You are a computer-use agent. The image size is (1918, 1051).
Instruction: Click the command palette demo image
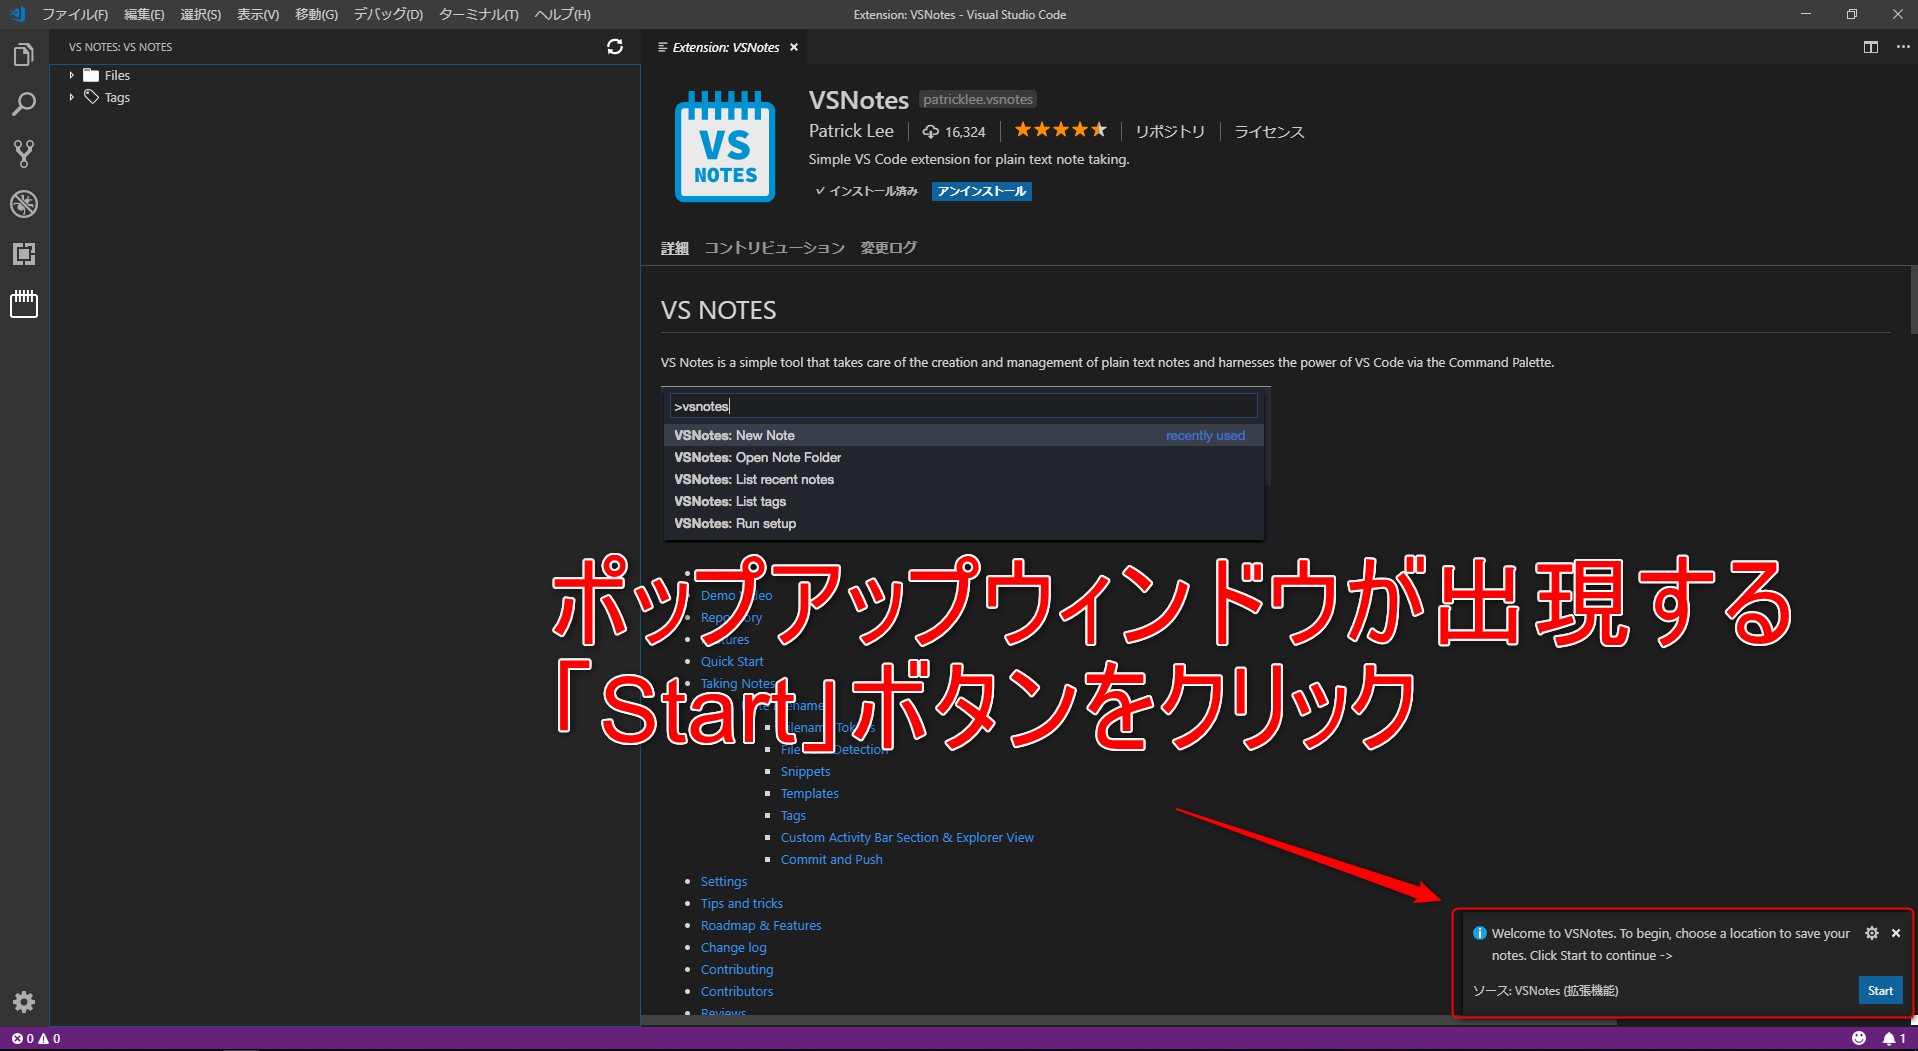pos(965,464)
